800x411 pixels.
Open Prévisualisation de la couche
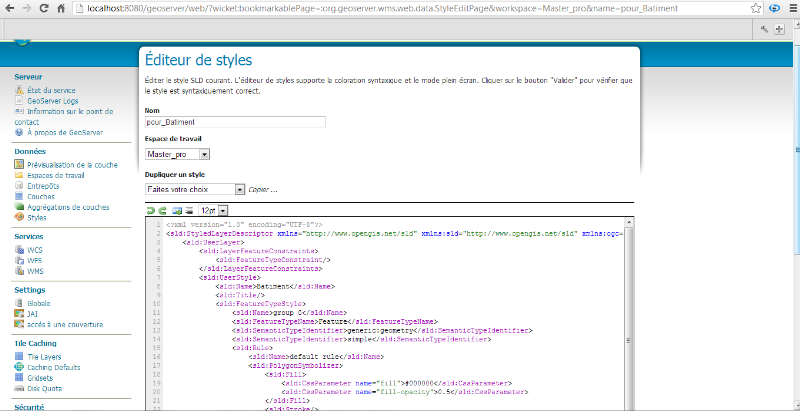71,165
